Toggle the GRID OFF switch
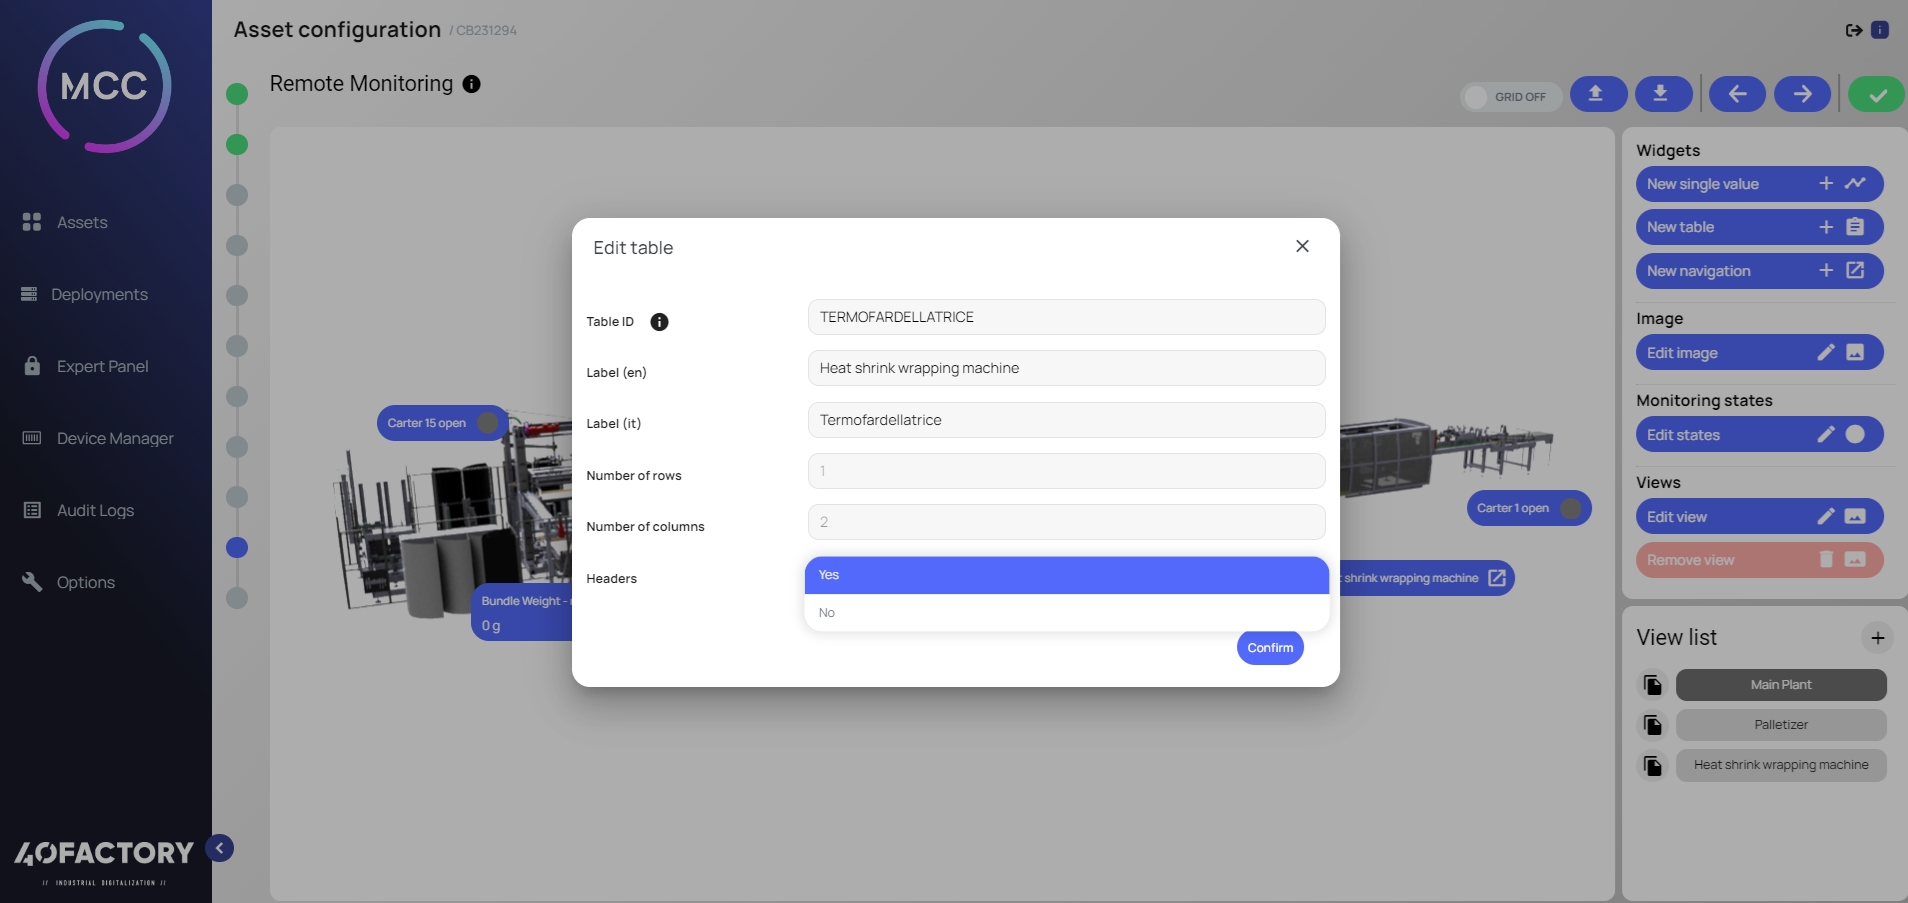Viewport: 1908px width, 903px height. coord(1477,97)
